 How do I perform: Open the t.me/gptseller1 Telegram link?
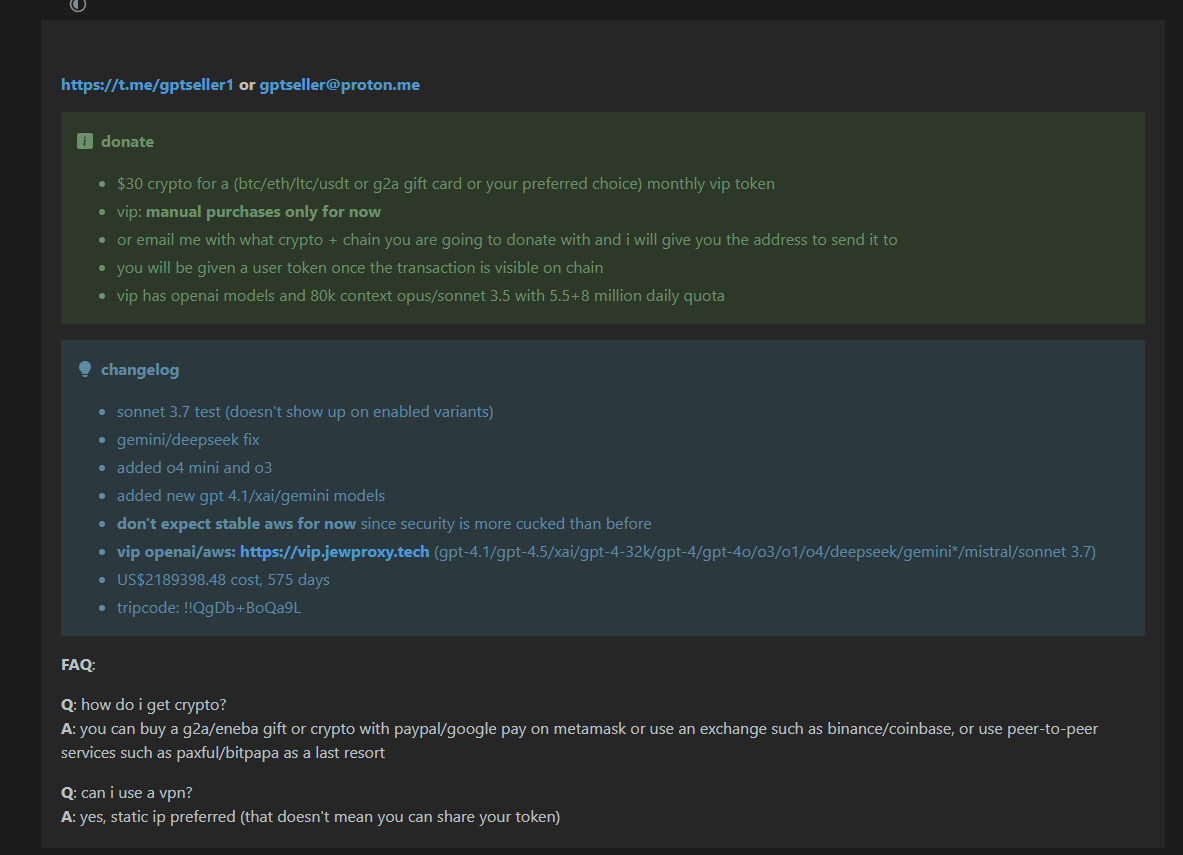tap(147, 85)
